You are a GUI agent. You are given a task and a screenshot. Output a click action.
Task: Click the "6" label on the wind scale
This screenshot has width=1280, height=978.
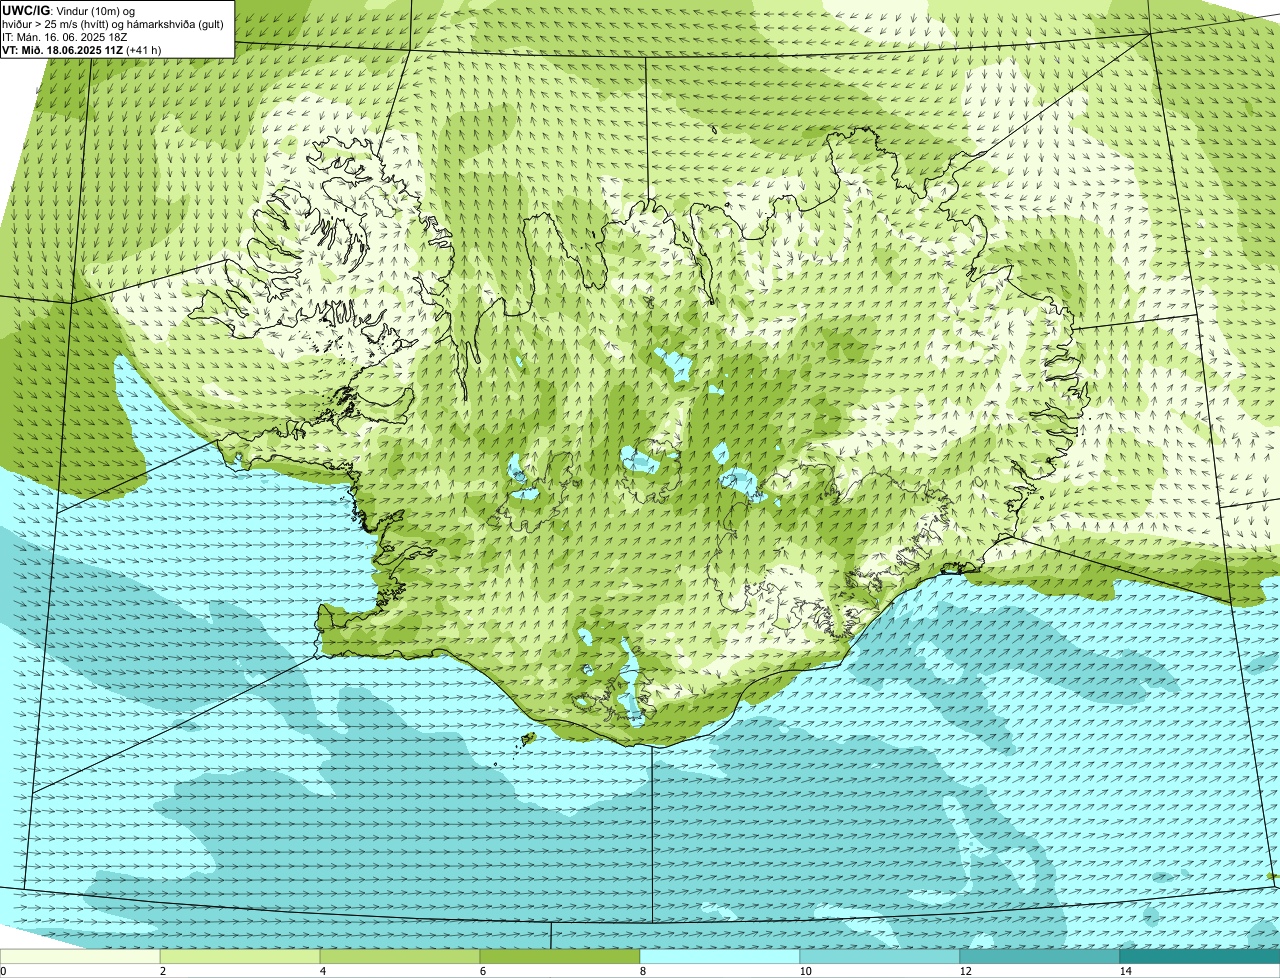482,971
